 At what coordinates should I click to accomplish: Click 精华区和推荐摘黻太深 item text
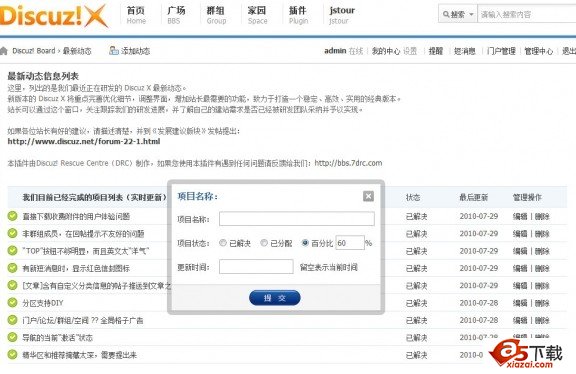(x=80, y=355)
